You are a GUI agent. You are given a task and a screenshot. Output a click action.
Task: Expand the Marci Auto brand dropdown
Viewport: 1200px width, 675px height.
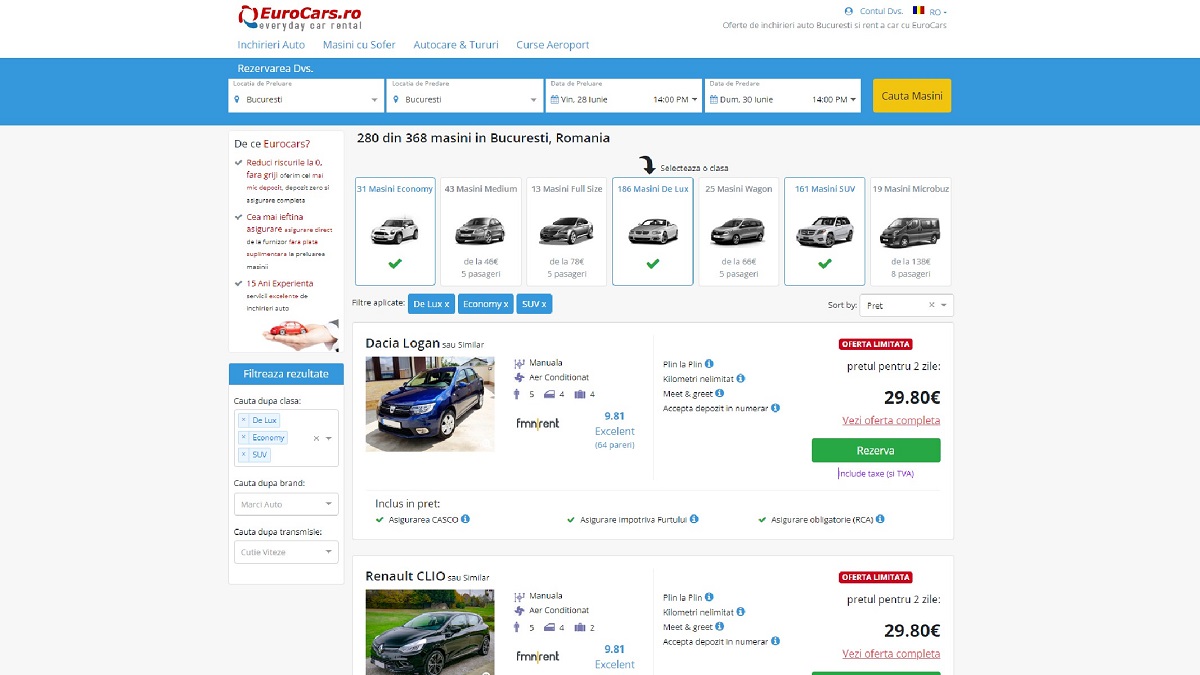tap(286, 504)
